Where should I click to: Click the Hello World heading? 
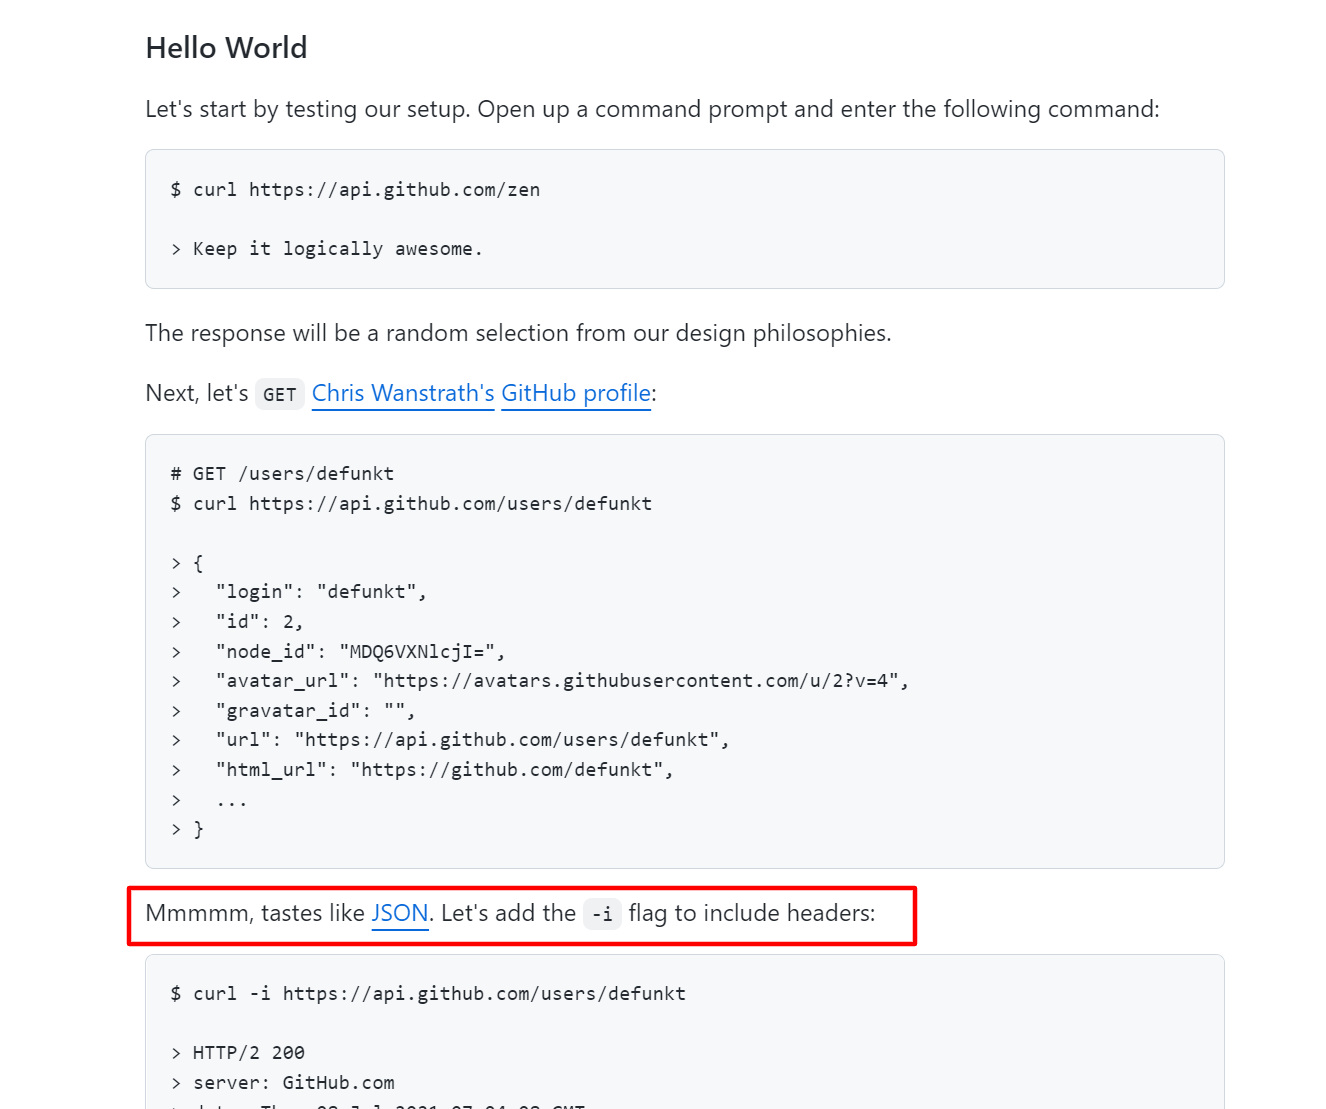pos(226,47)
